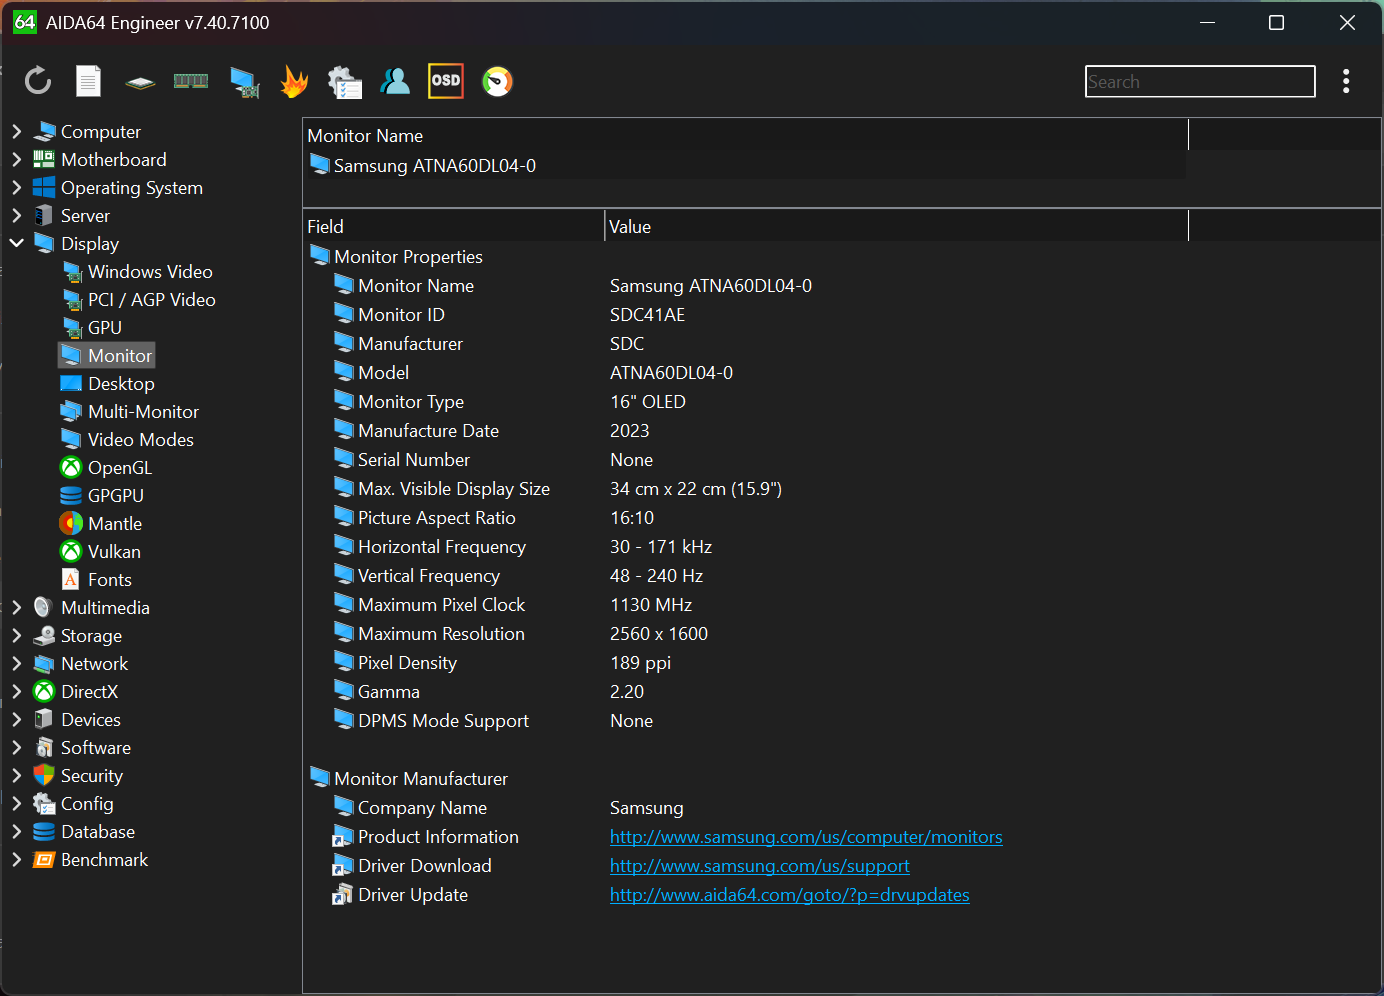Select GPU under Display
Image resolution: width=1384 pixels, height=996 pixels.
tap(104, 327)
